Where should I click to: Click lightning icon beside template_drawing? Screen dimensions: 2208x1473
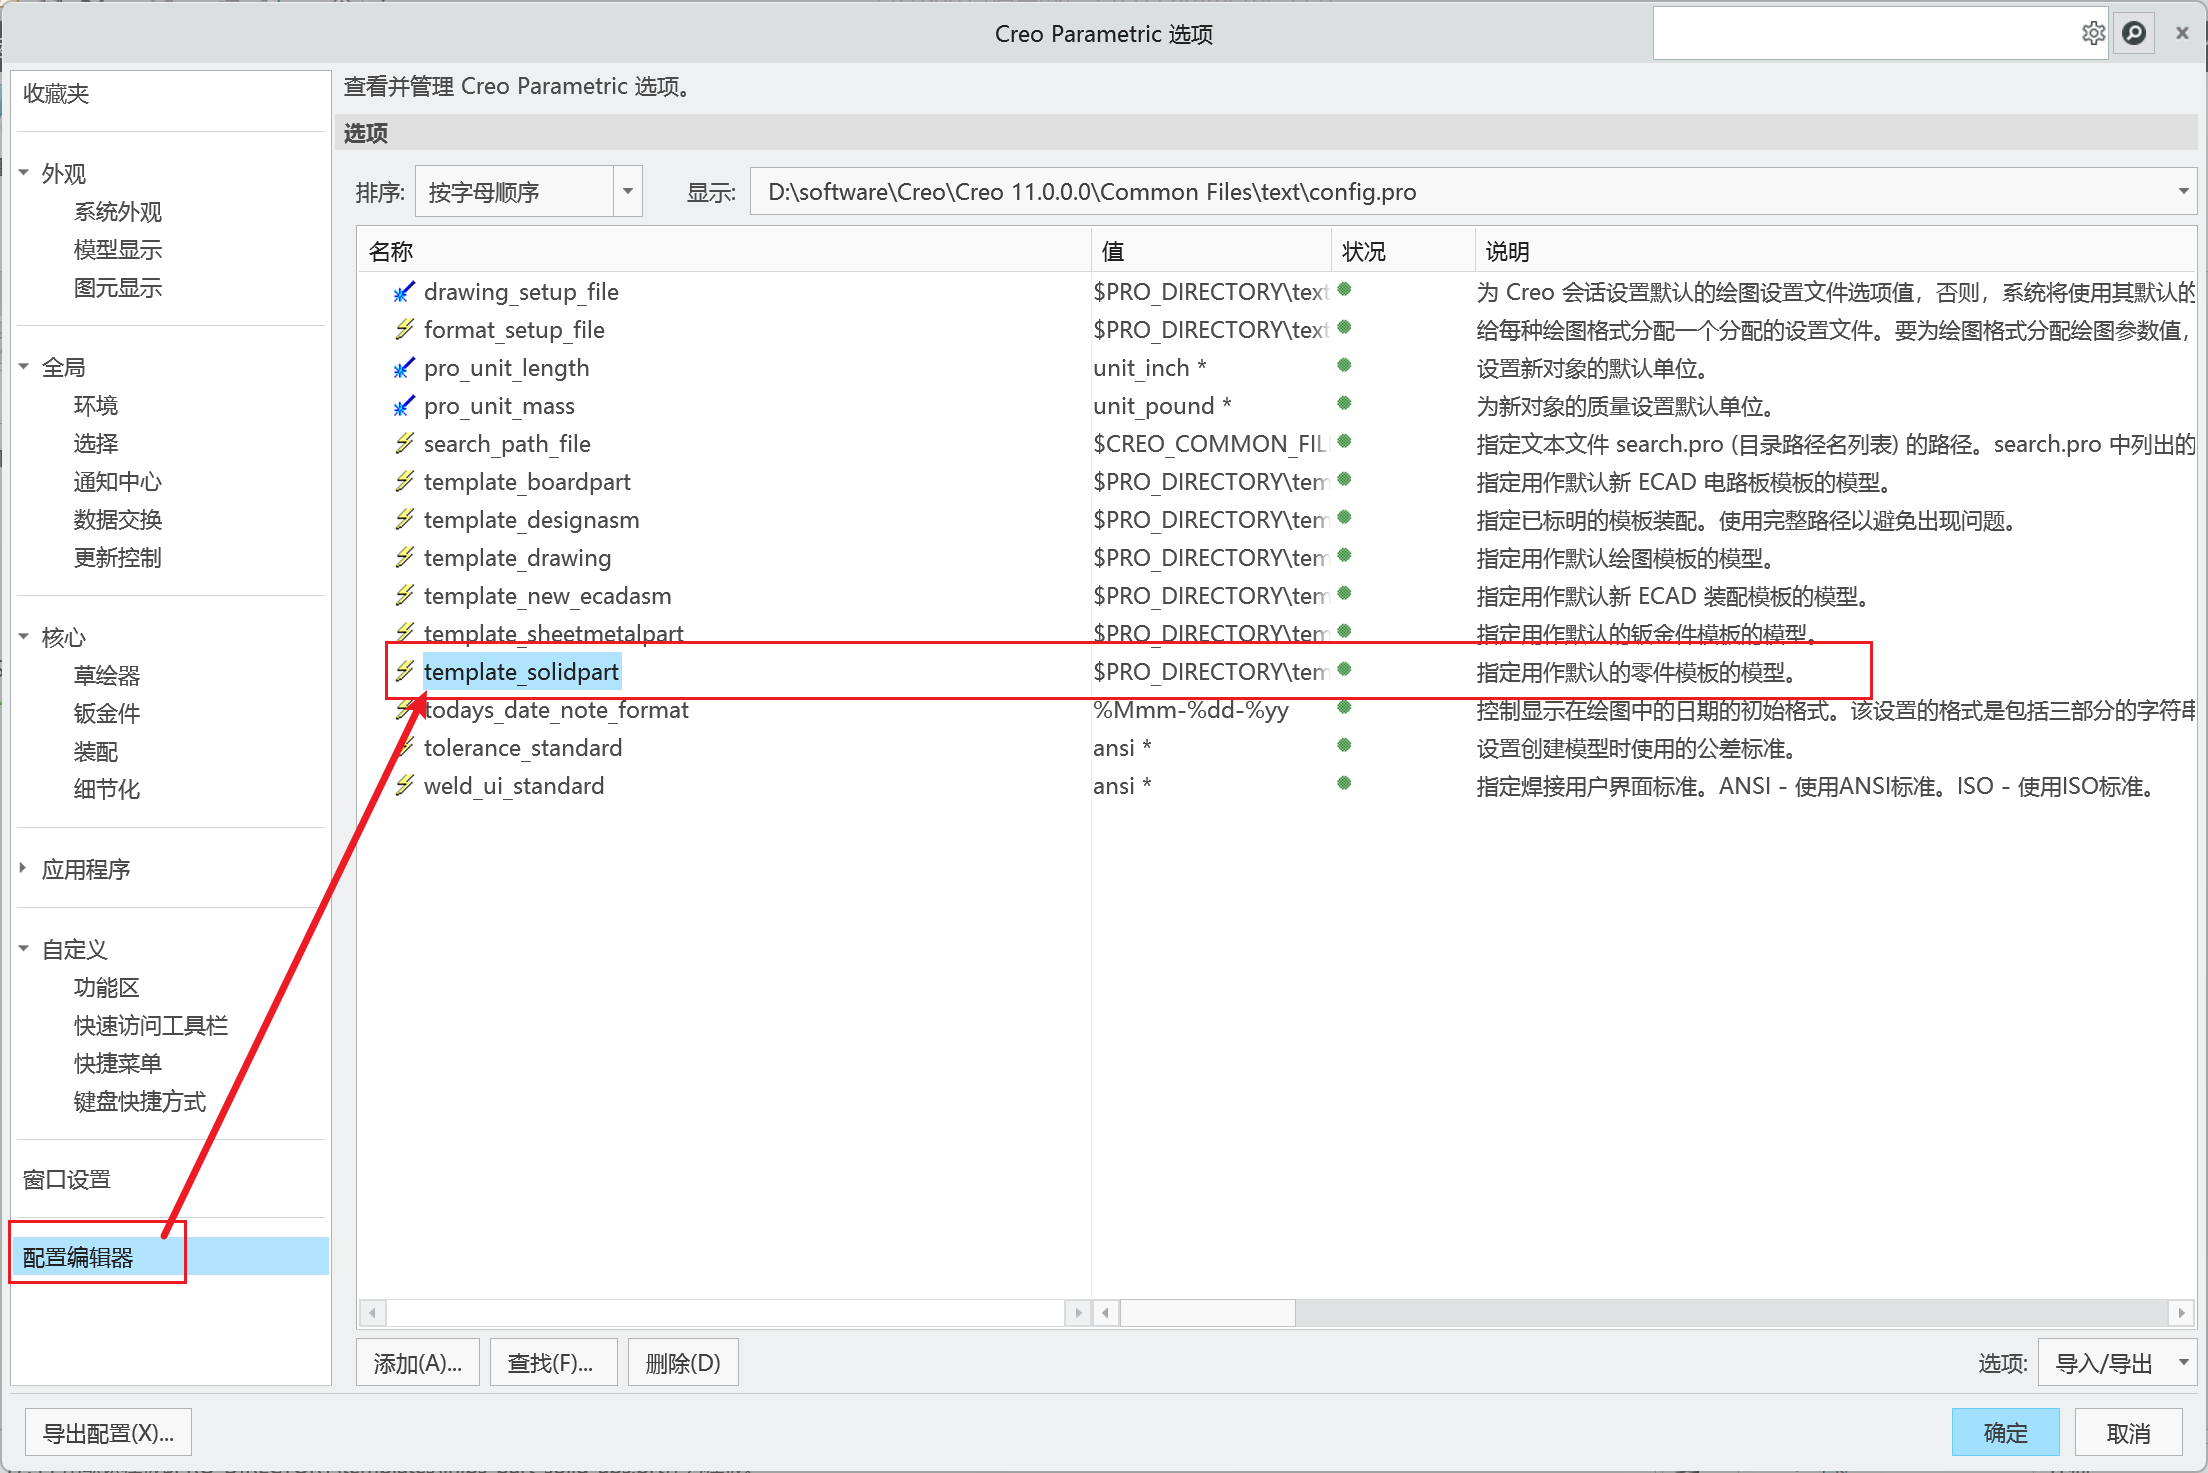point(404,557)
